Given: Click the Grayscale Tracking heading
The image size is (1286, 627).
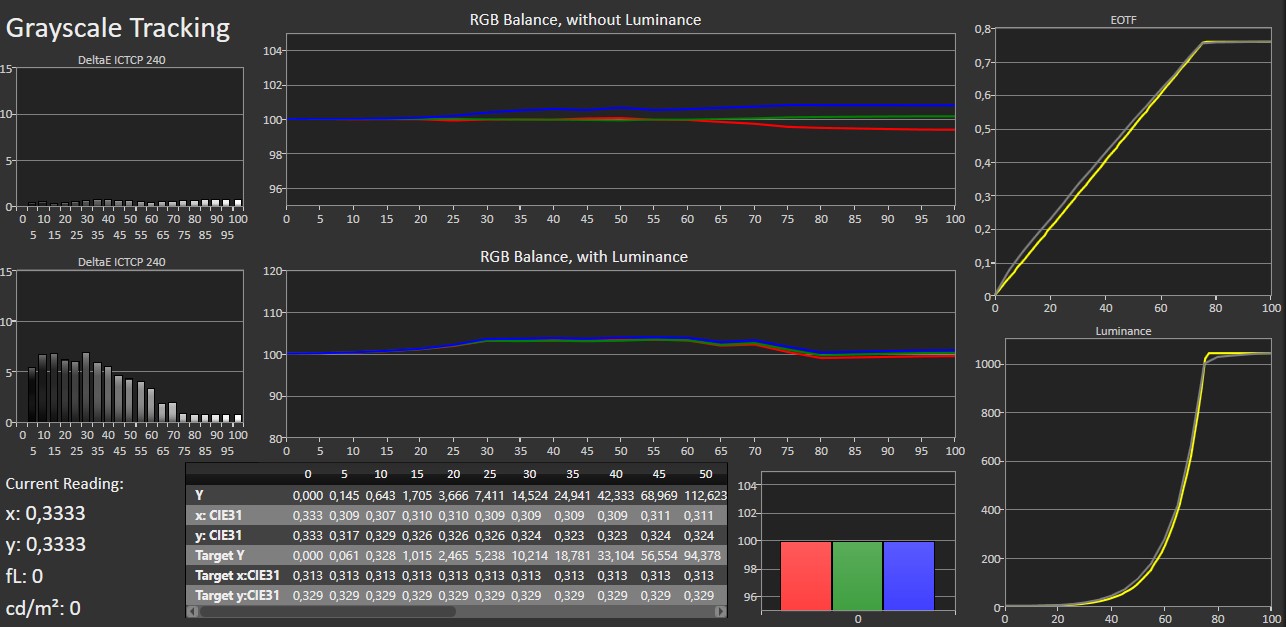Looking at the screenshot, I should (118, 28).
